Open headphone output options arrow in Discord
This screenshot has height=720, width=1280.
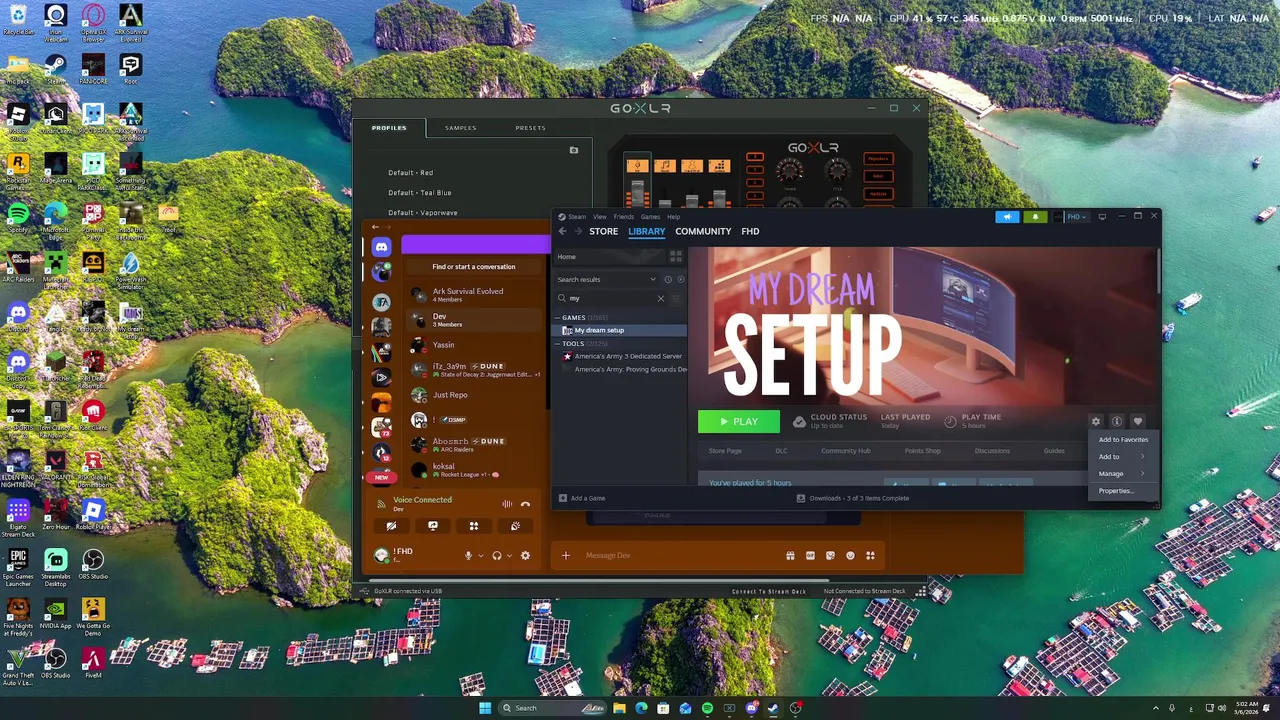point(508,556)
